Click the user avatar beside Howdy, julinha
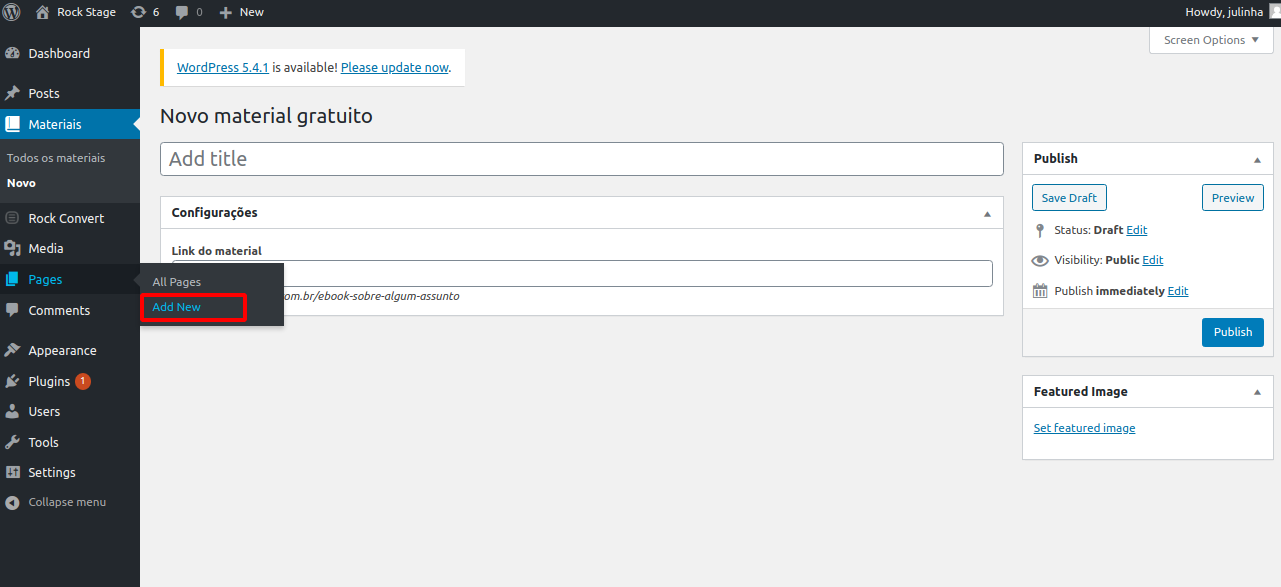The height and width of the screenshot is (587, 1281). [1274, 12]
